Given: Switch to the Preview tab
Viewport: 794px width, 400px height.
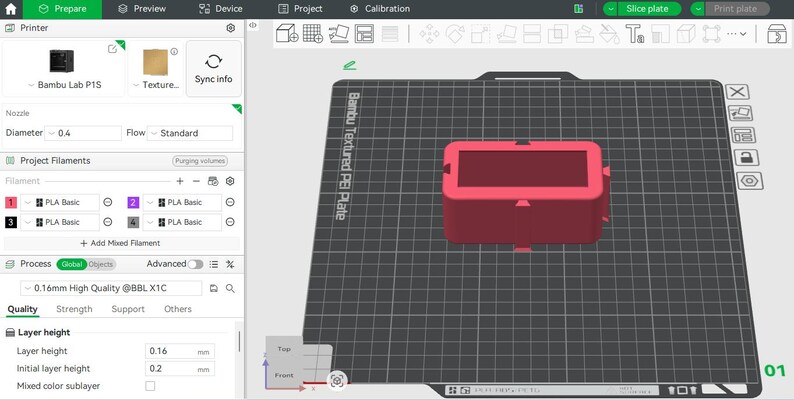Looking at the screenshot, I should [x=142, y=9].
